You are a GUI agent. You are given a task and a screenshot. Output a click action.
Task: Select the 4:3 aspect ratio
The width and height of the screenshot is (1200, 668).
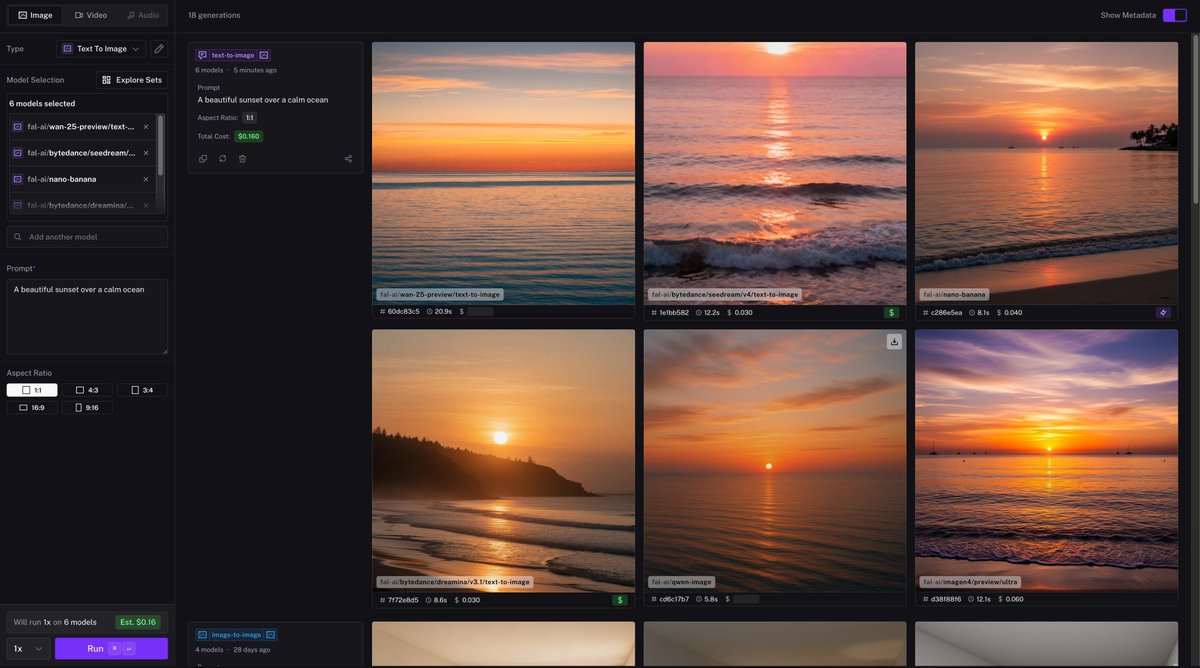point(87,390)
